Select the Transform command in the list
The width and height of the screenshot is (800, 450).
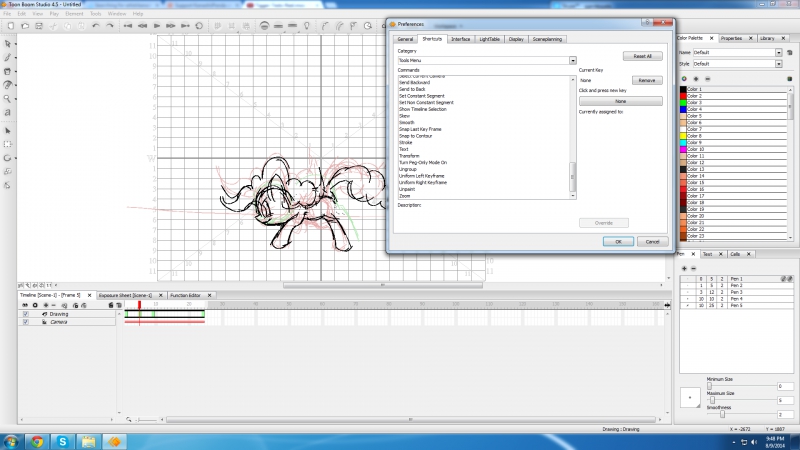pyautogui.click(x=409, y=156)
